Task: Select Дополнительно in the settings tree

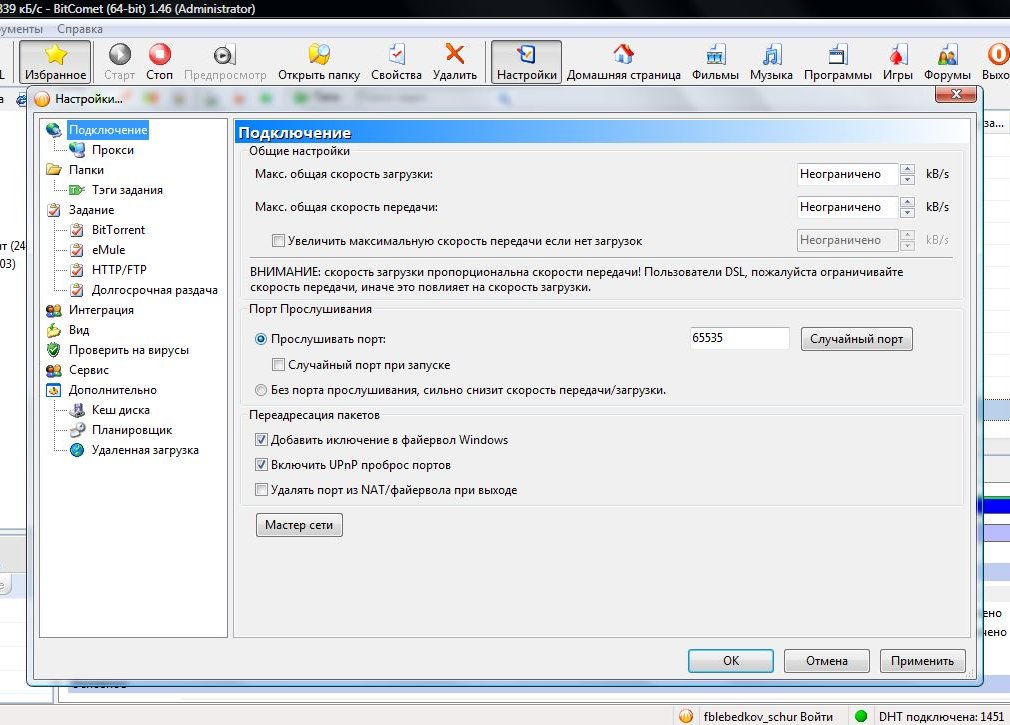Action: (x=113, y=390)
